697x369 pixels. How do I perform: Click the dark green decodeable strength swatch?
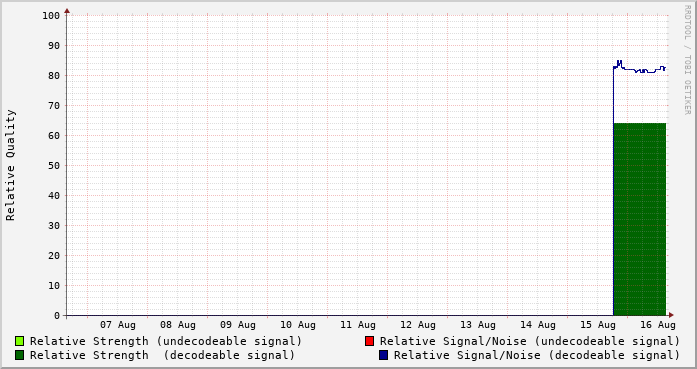(x=19, y=355)
